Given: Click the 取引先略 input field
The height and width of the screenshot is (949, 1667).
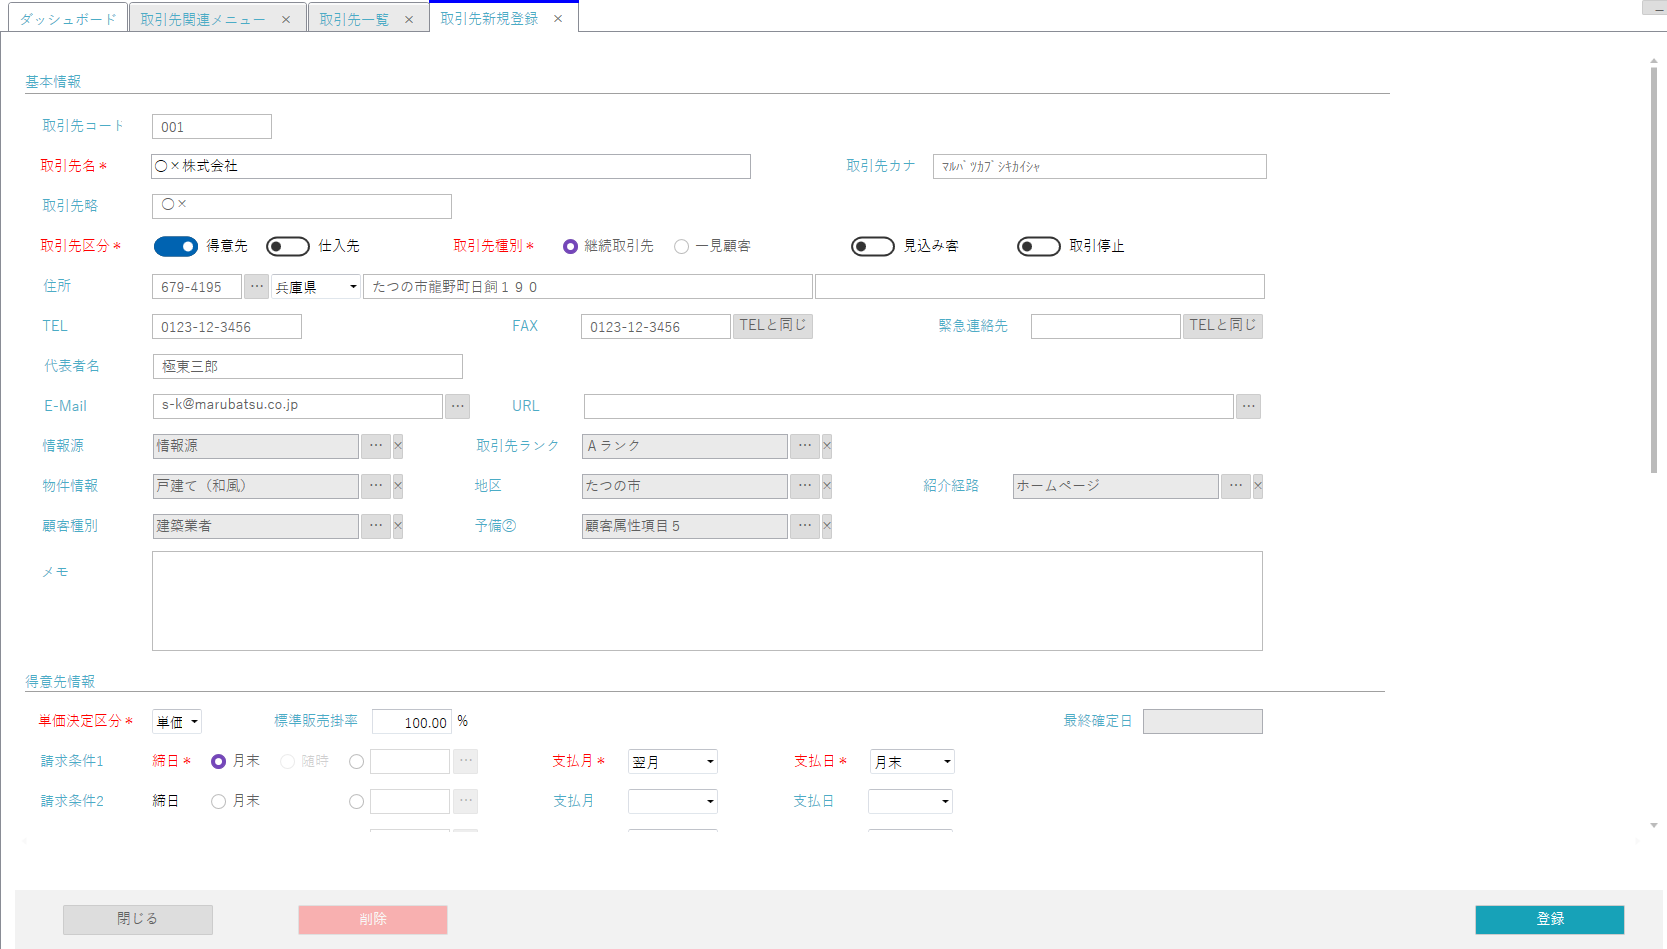Looking at the screenshot, I should 302,206.
